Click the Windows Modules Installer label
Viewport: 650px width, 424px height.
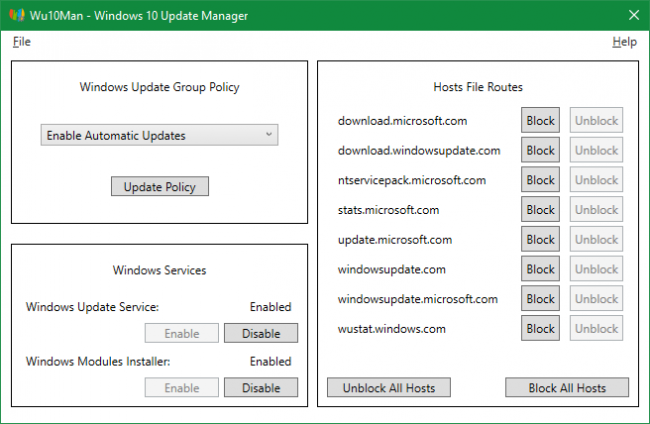pos(98,361)
